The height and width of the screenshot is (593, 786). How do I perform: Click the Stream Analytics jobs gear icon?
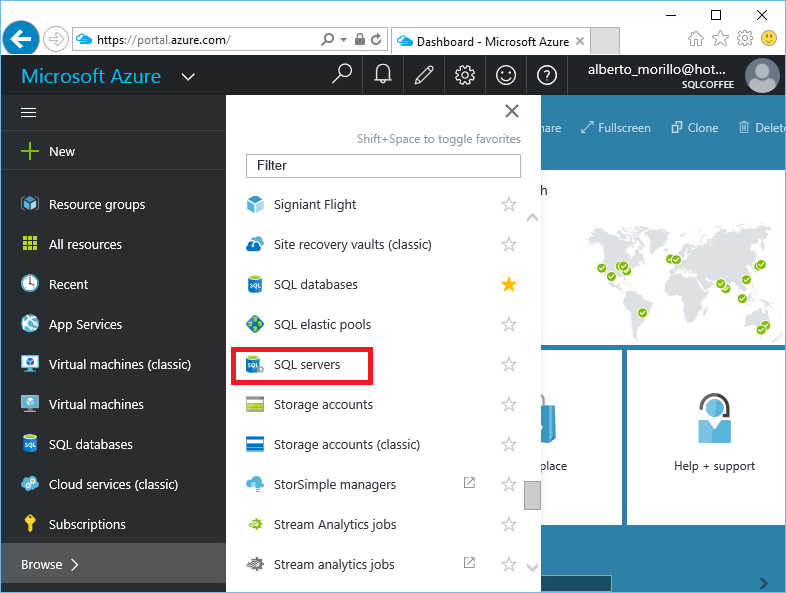(255, 524)
